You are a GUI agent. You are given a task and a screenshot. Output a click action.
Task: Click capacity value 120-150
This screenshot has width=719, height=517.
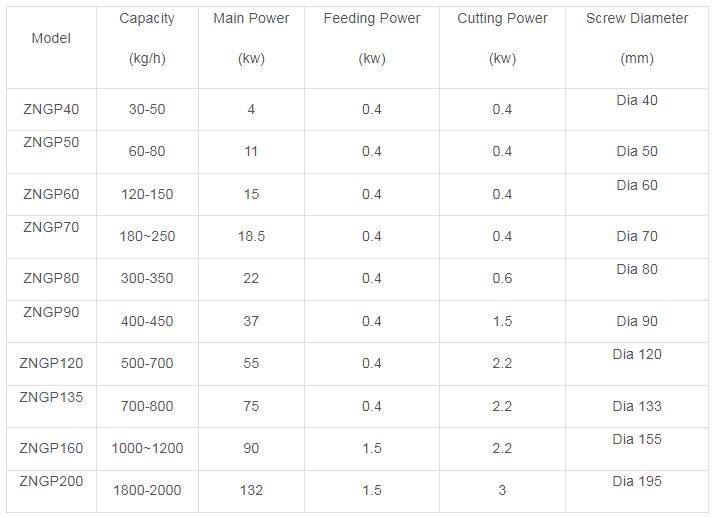[147, 194]
